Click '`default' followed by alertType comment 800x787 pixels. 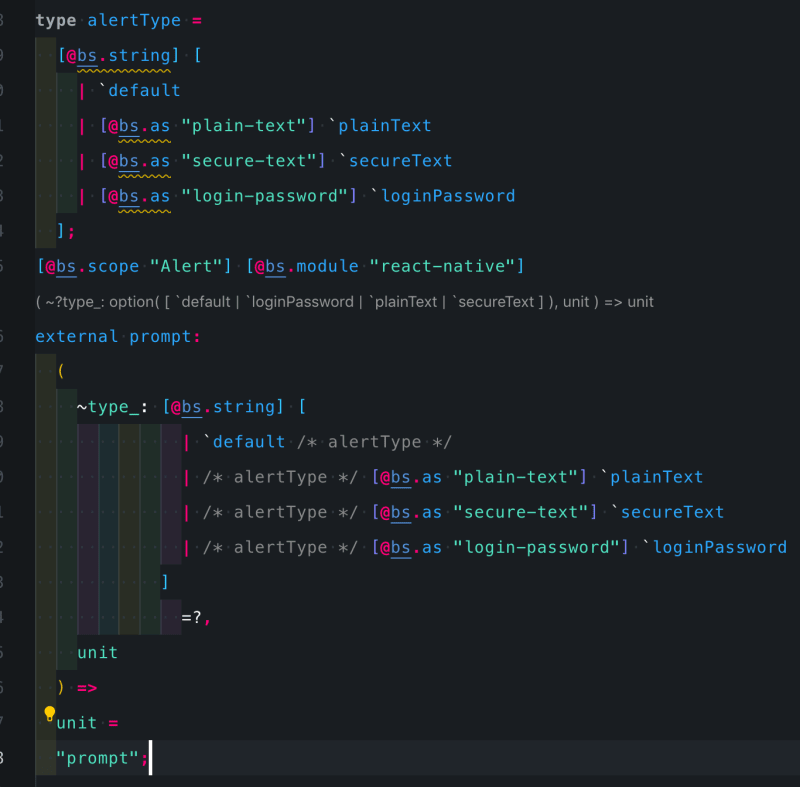point(244,442)
